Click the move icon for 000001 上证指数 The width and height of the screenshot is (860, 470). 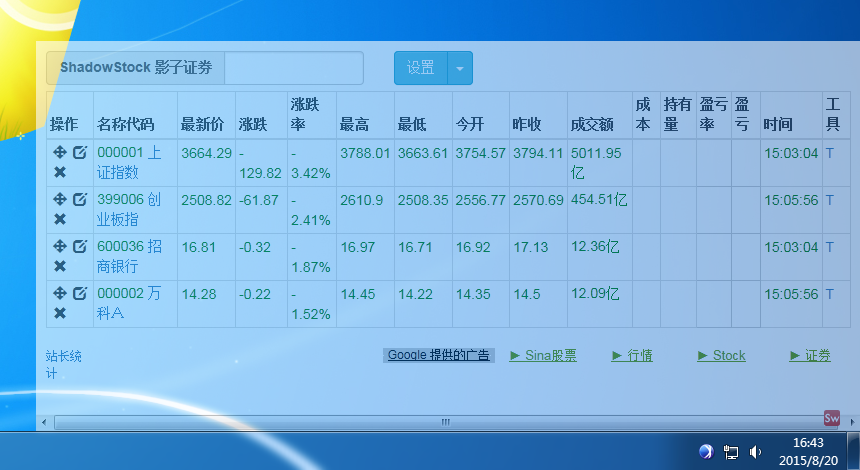point(60,152)
